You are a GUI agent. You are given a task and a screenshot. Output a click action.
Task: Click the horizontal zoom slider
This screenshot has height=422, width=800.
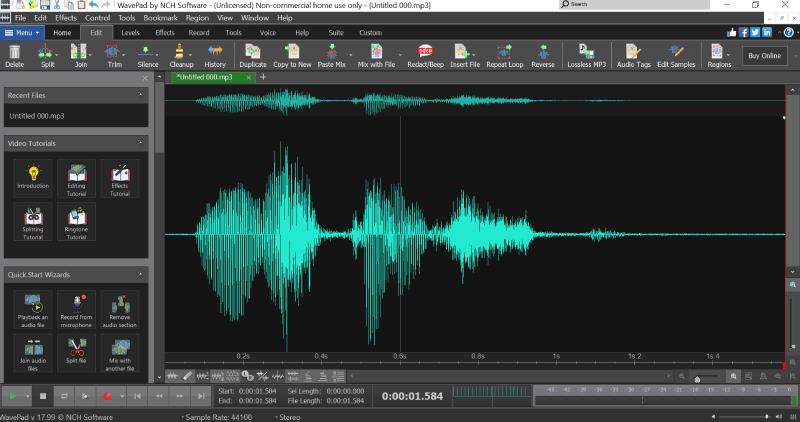click(x=698, y=378)
